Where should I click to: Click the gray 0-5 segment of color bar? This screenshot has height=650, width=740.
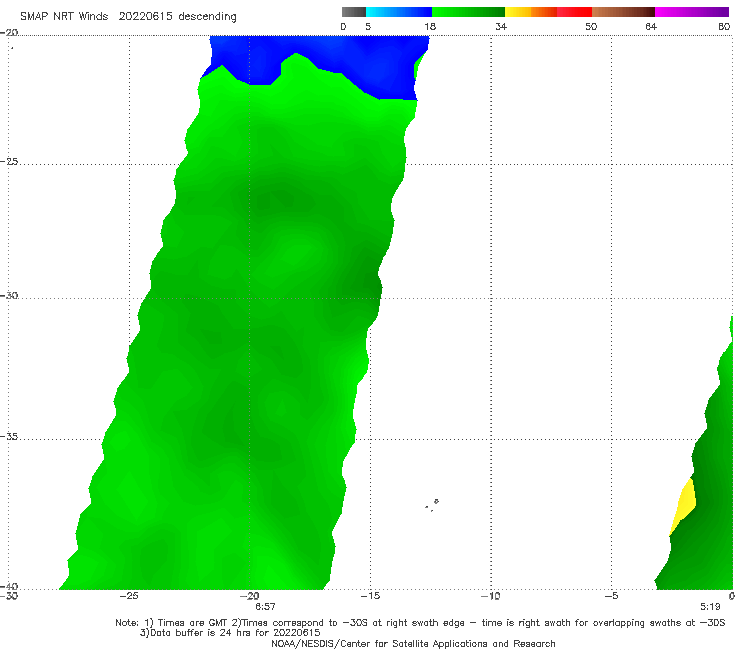(x=354, y=12)
